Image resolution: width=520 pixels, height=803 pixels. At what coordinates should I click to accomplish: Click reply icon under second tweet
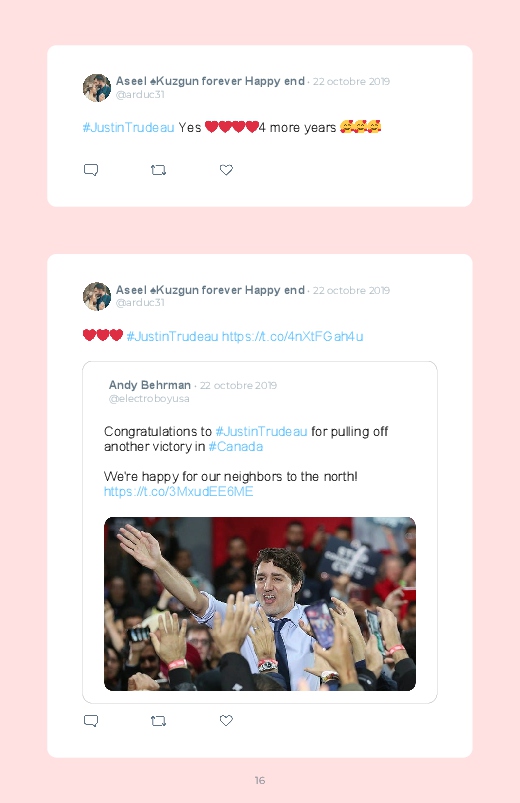tap(91, 721)
